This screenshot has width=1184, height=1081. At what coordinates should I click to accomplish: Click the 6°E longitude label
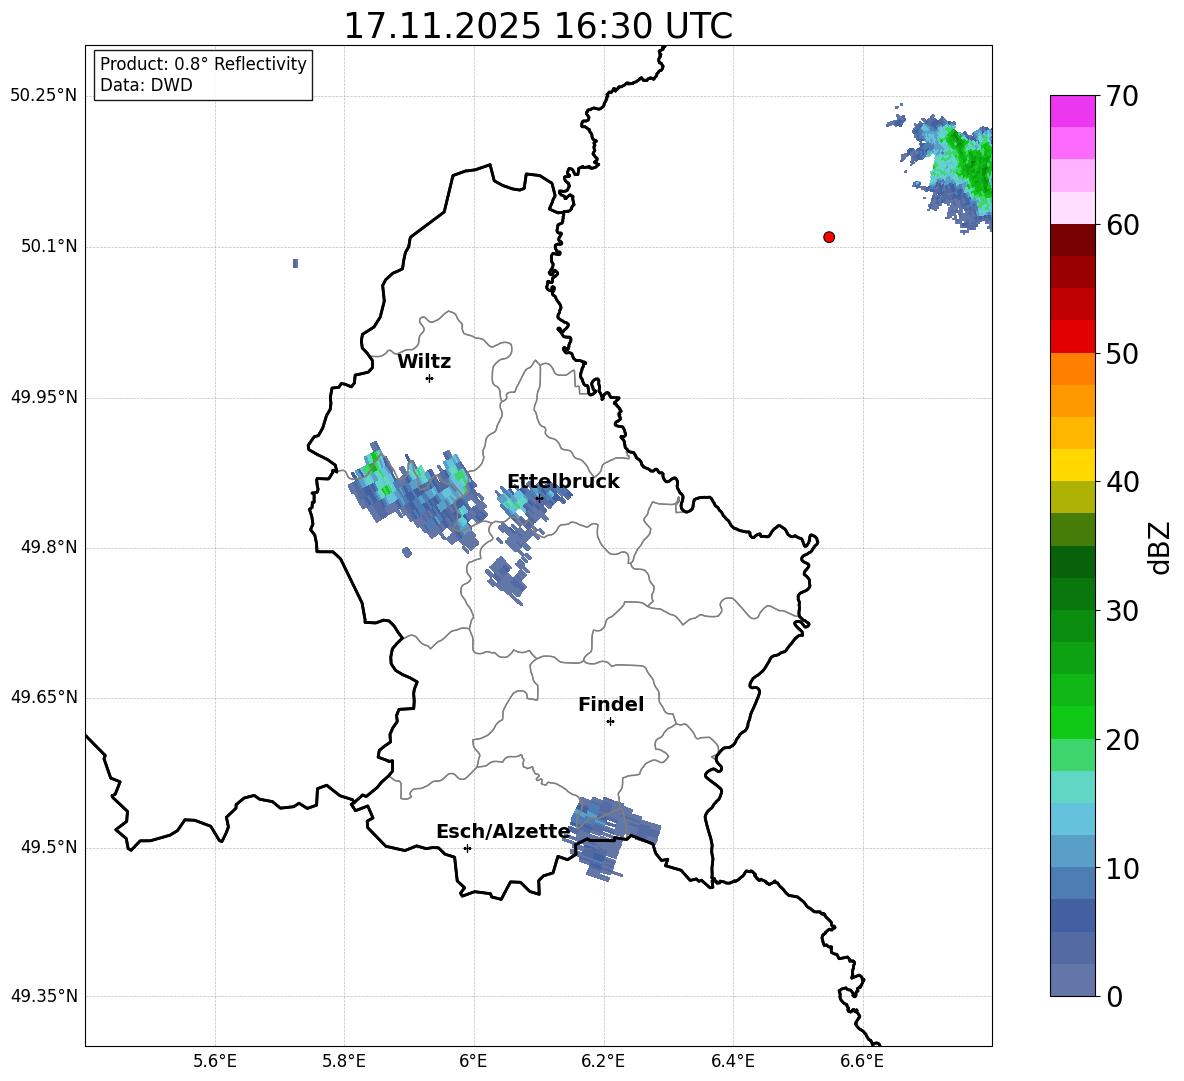click(473, 1061)
